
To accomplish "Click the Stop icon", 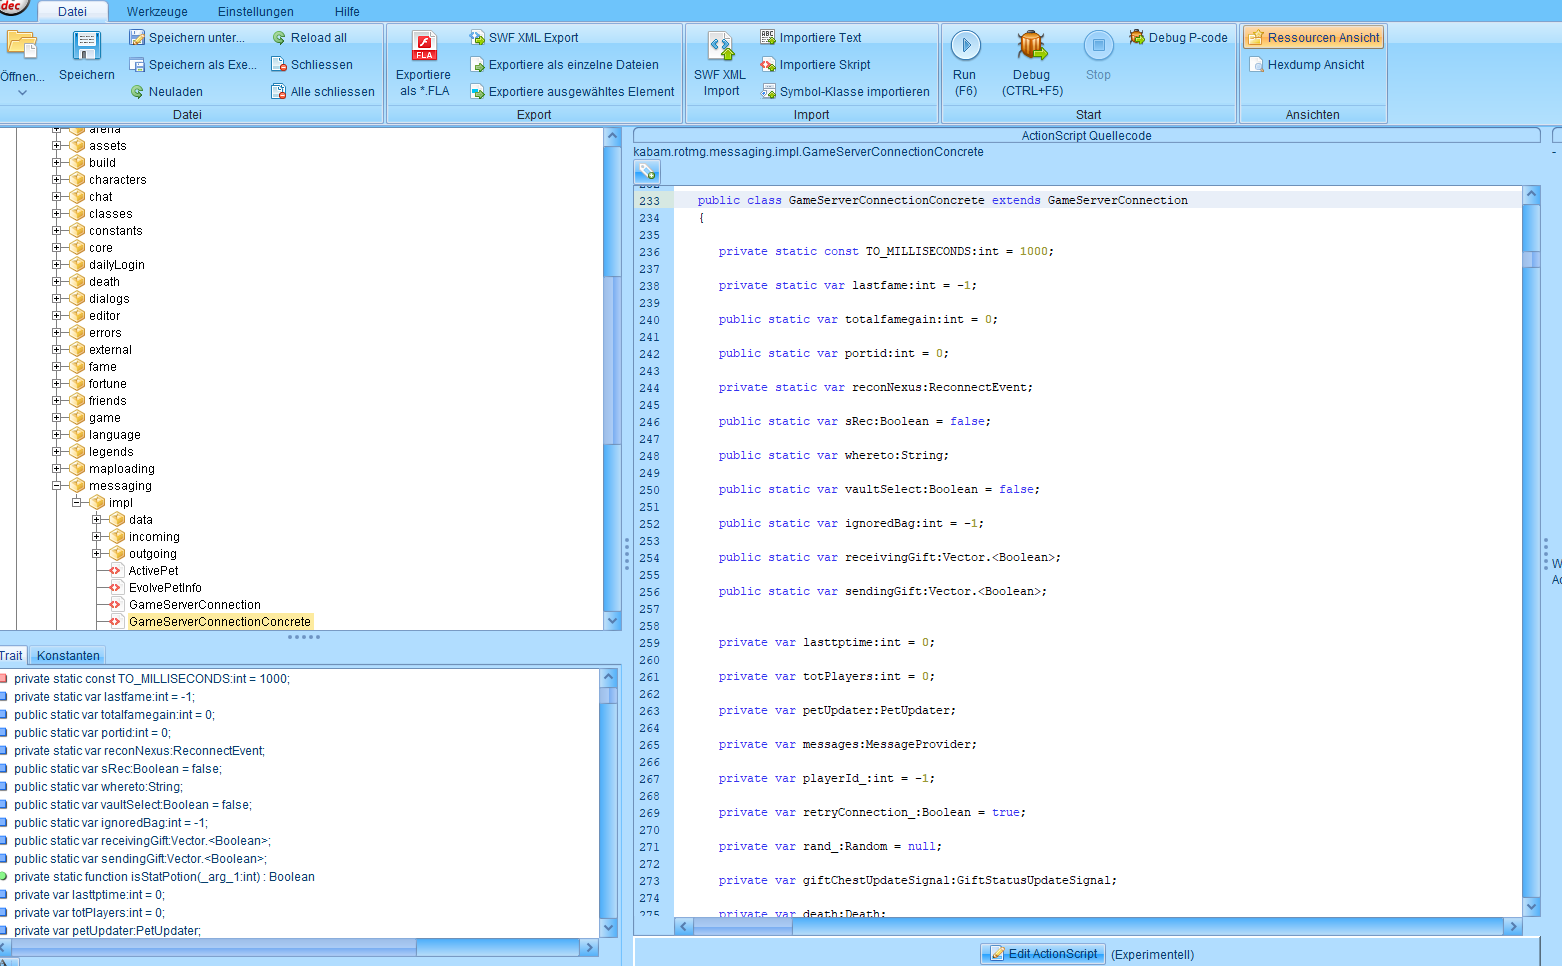I will click(1098, 45).
